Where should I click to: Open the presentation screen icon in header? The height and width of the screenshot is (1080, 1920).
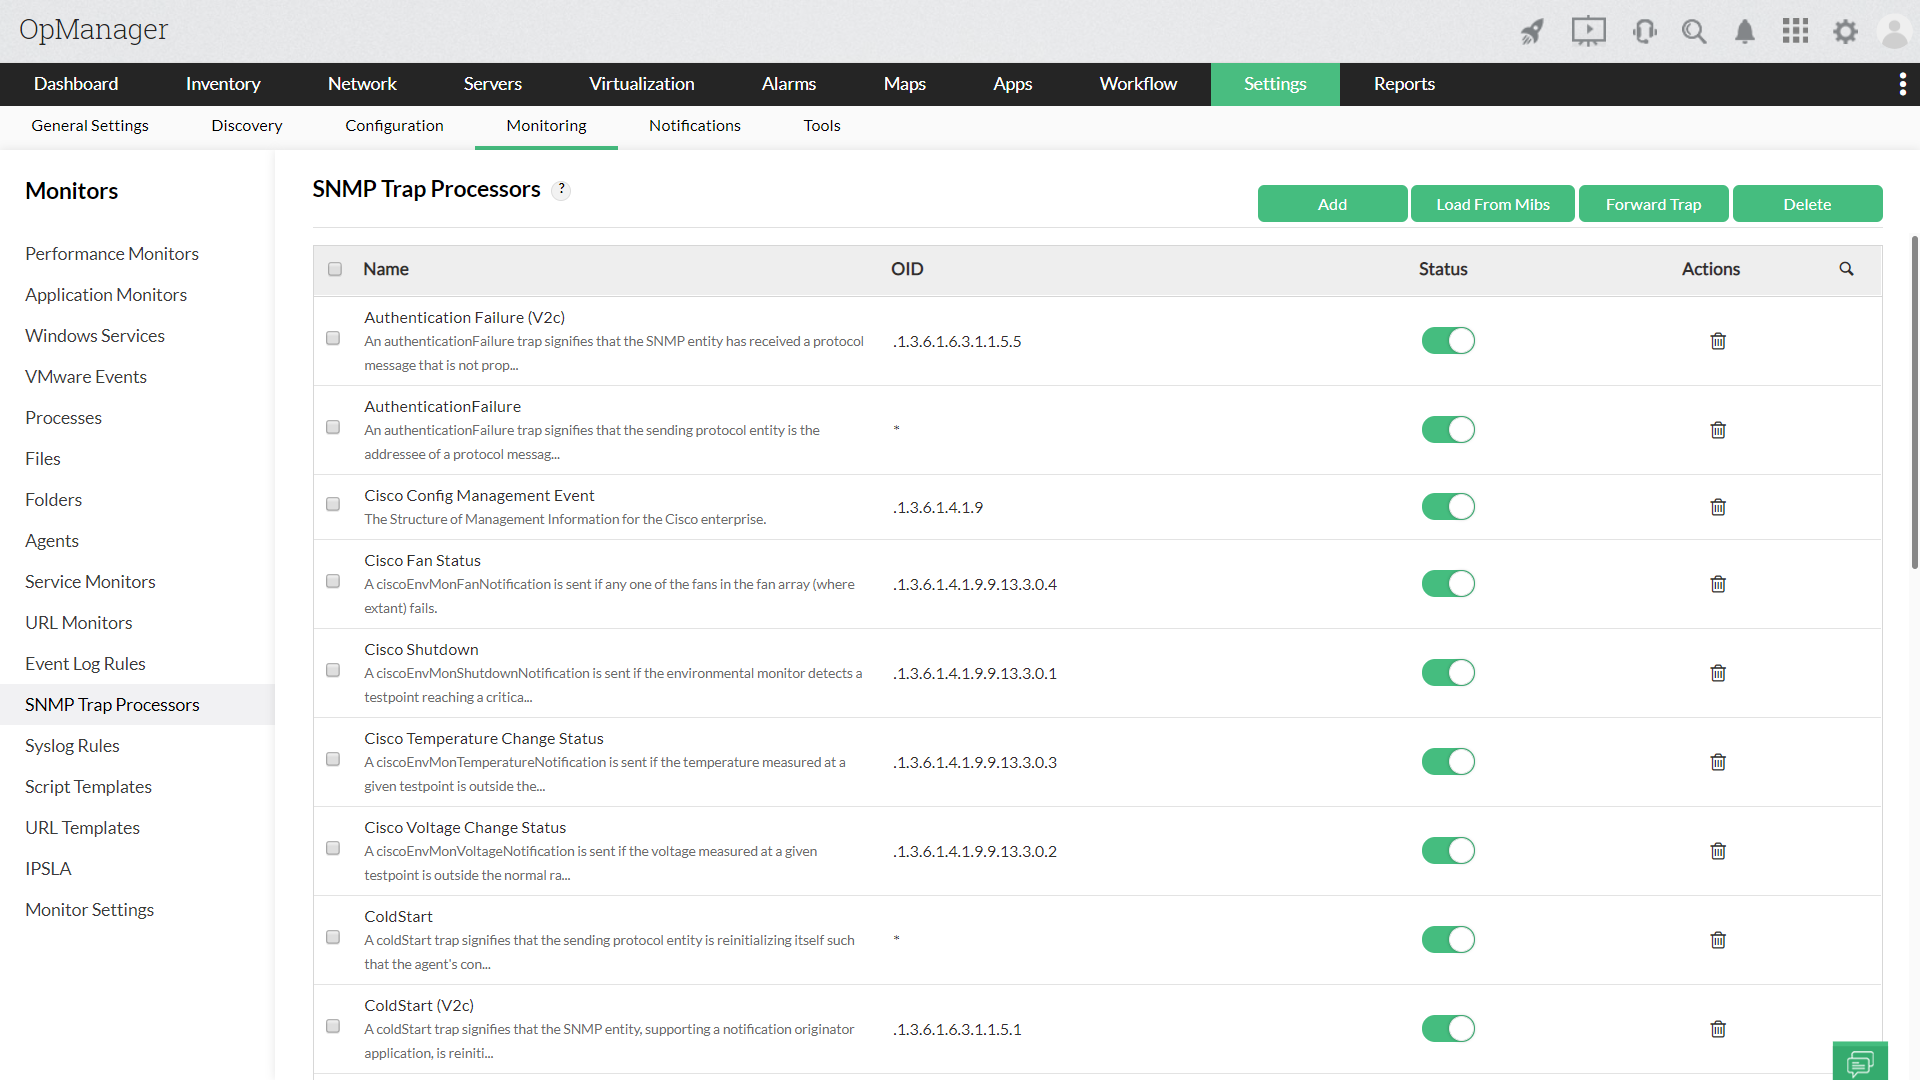pyautogui.click(x=1588, y=32)
